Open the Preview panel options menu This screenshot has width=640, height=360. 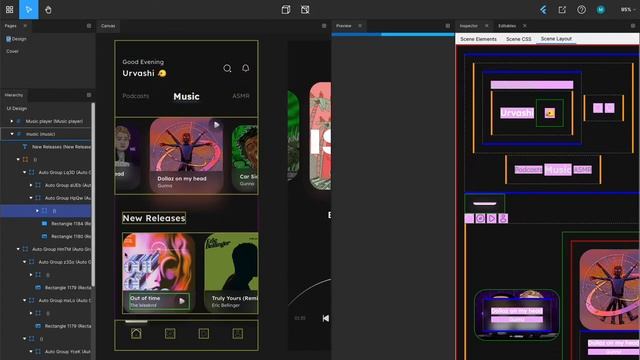448,26
